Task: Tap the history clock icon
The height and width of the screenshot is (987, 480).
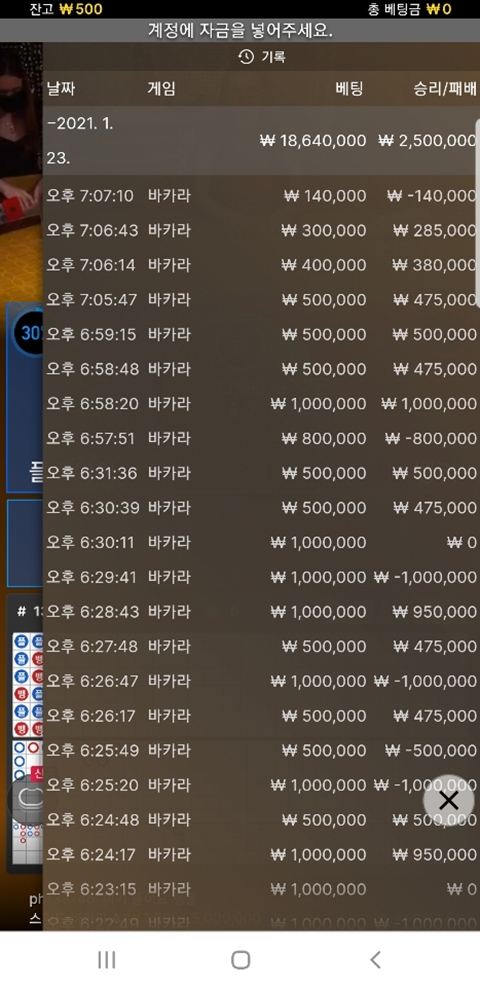Action: coord(245,57)
